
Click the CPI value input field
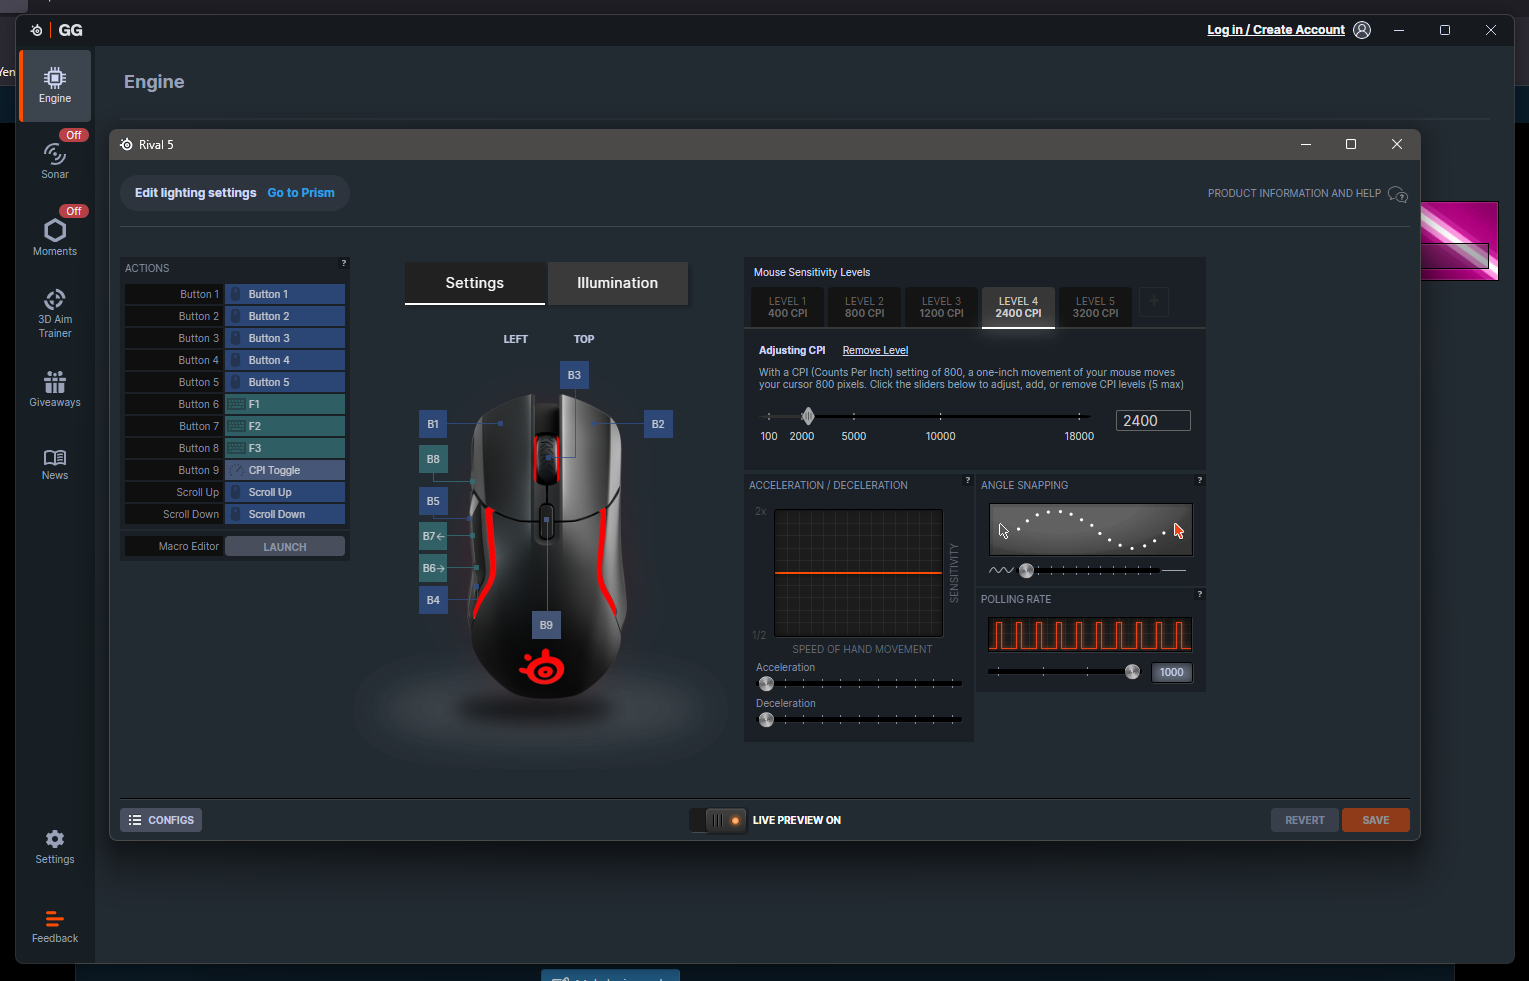pyautogui.click(x=1153, y=421)
